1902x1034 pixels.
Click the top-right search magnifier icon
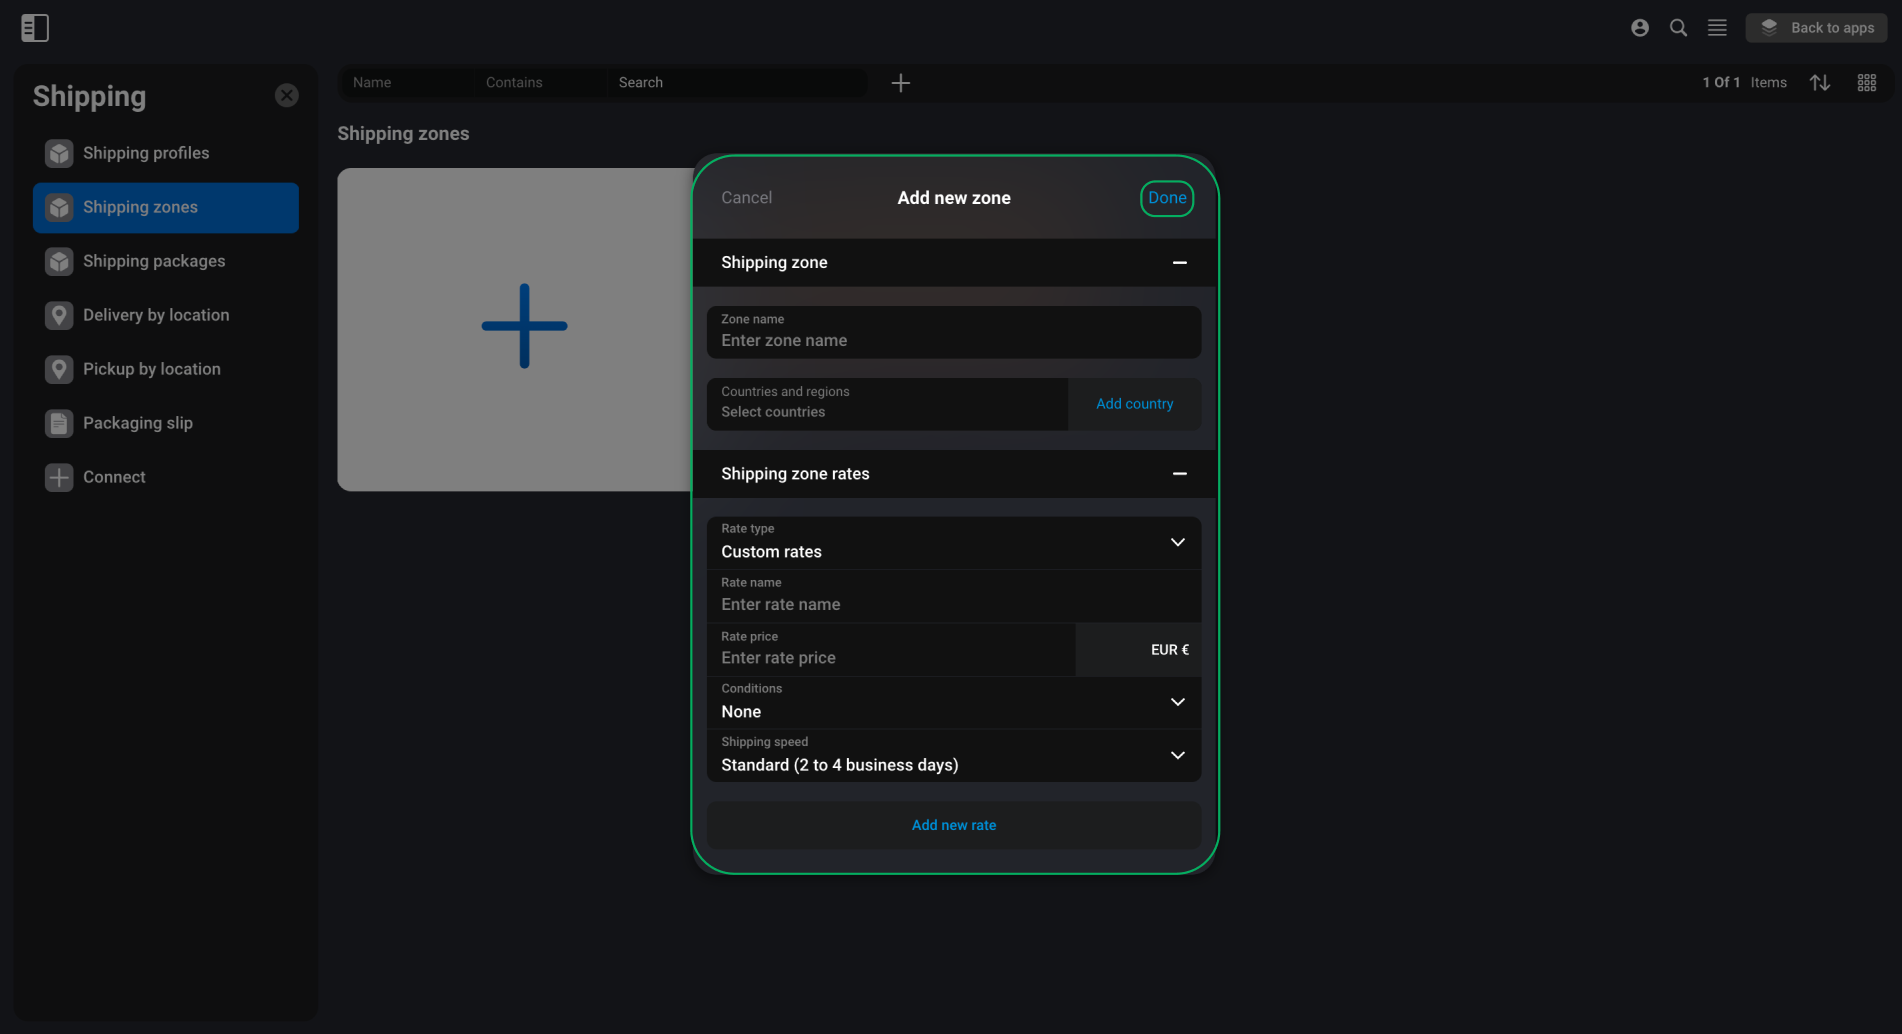tap(1679, 28)
